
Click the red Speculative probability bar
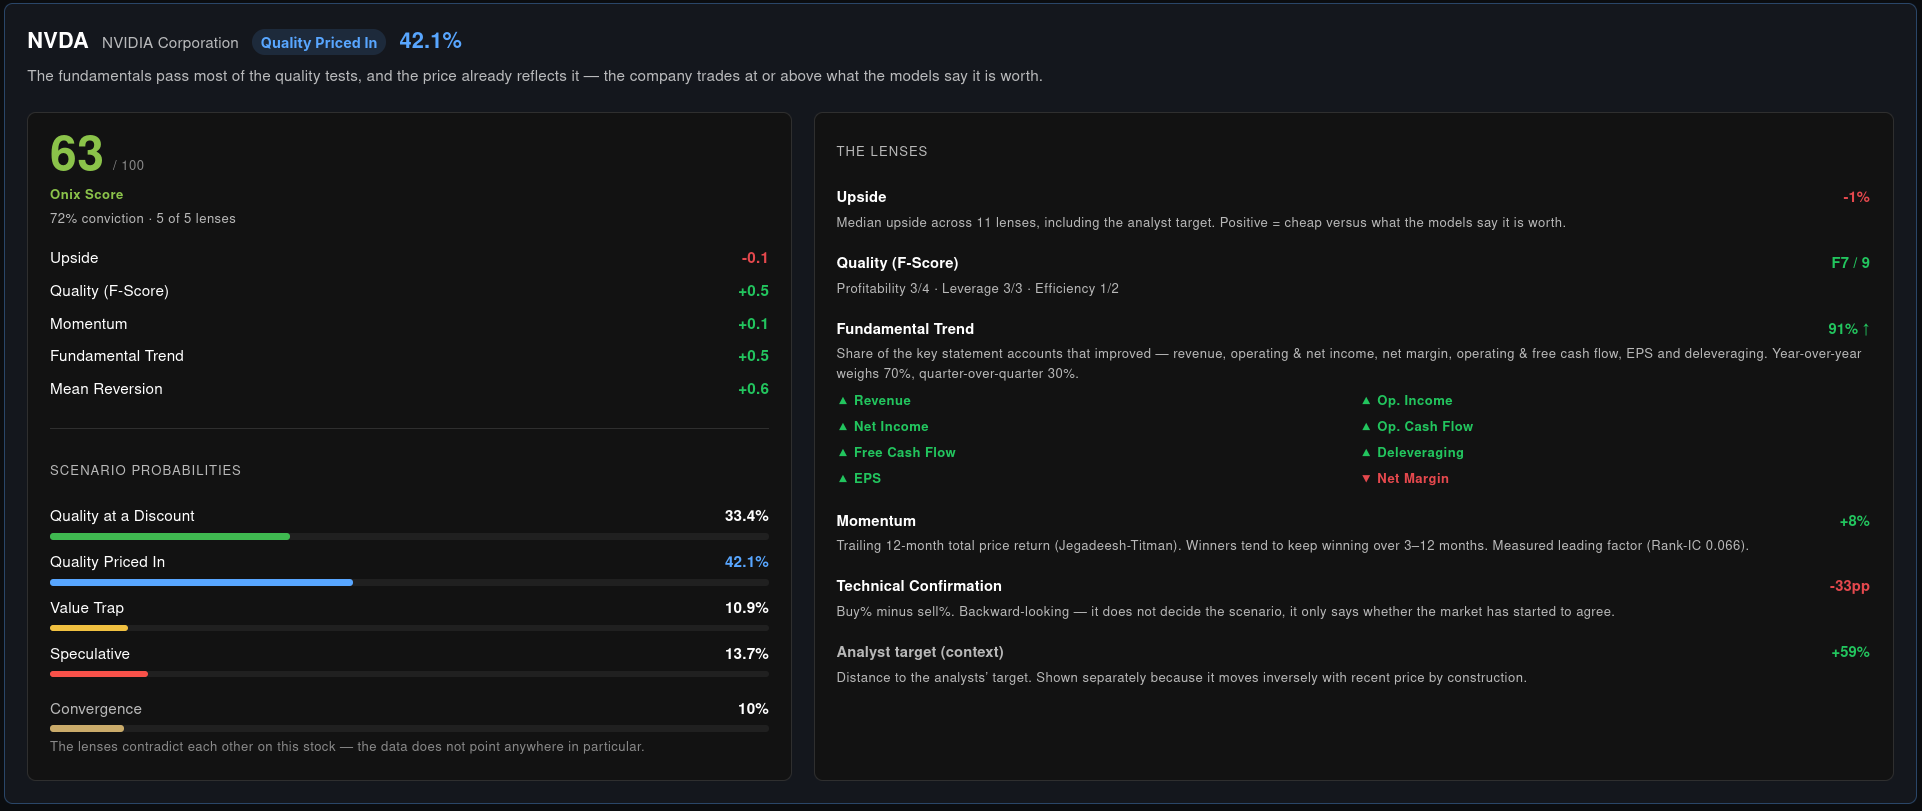click(x=99, y=675)
